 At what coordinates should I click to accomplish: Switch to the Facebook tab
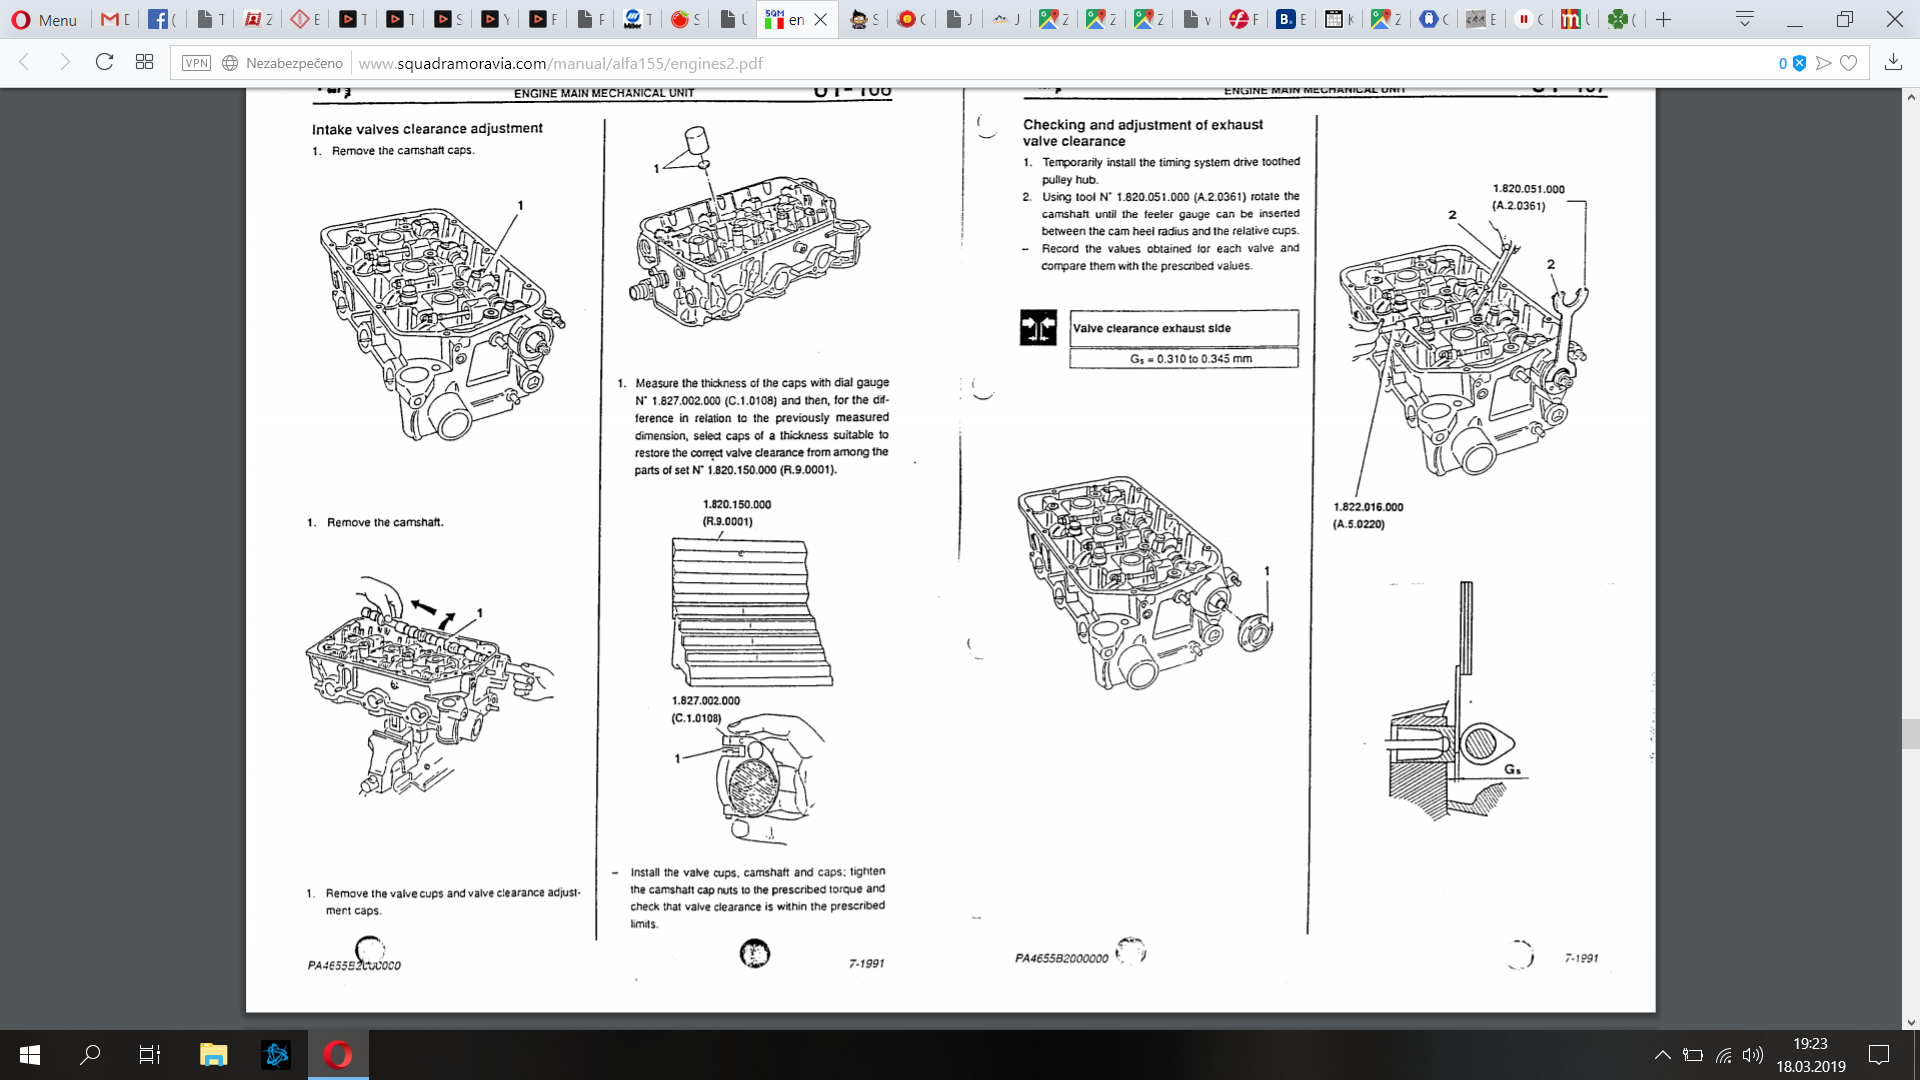click(161, 19)
